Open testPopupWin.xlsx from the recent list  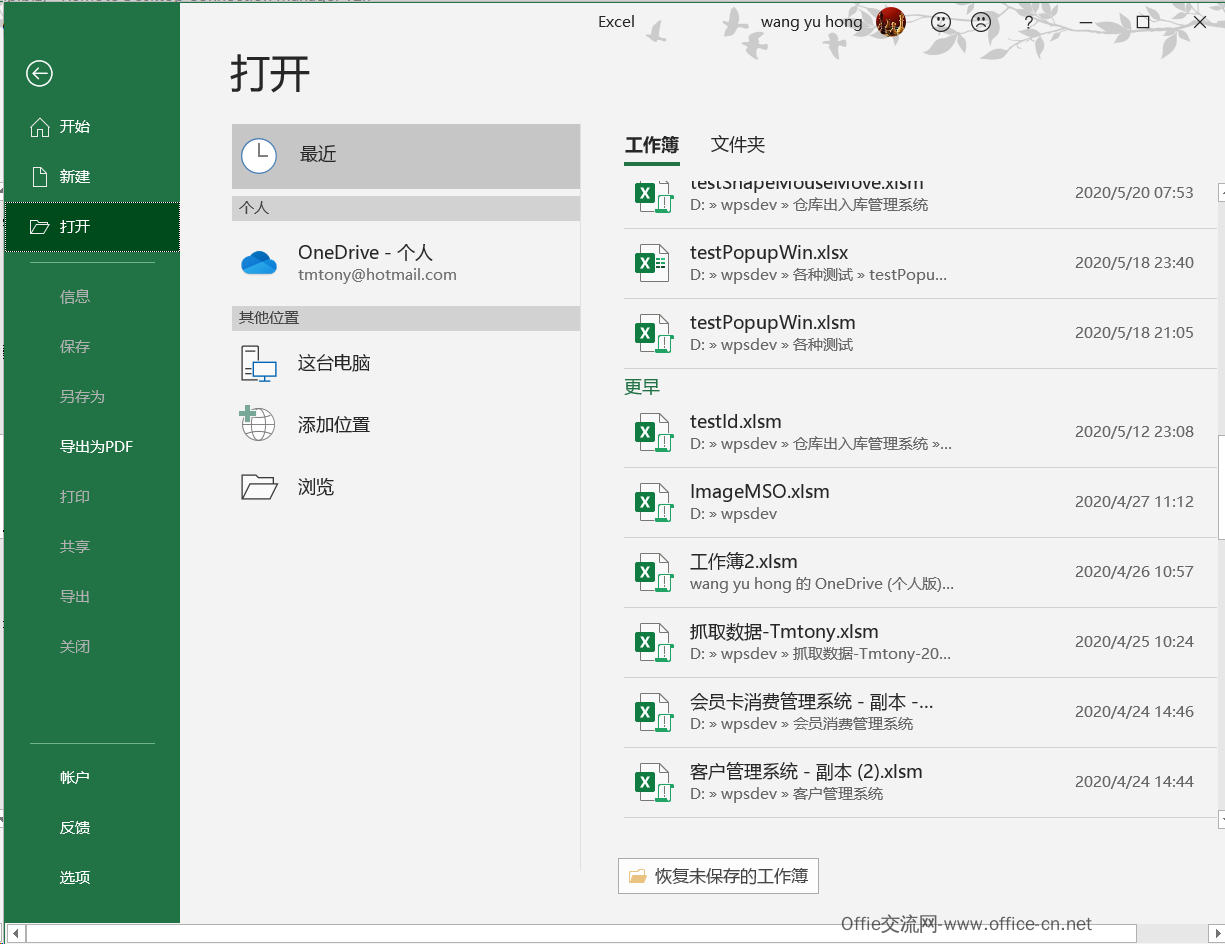920,263
